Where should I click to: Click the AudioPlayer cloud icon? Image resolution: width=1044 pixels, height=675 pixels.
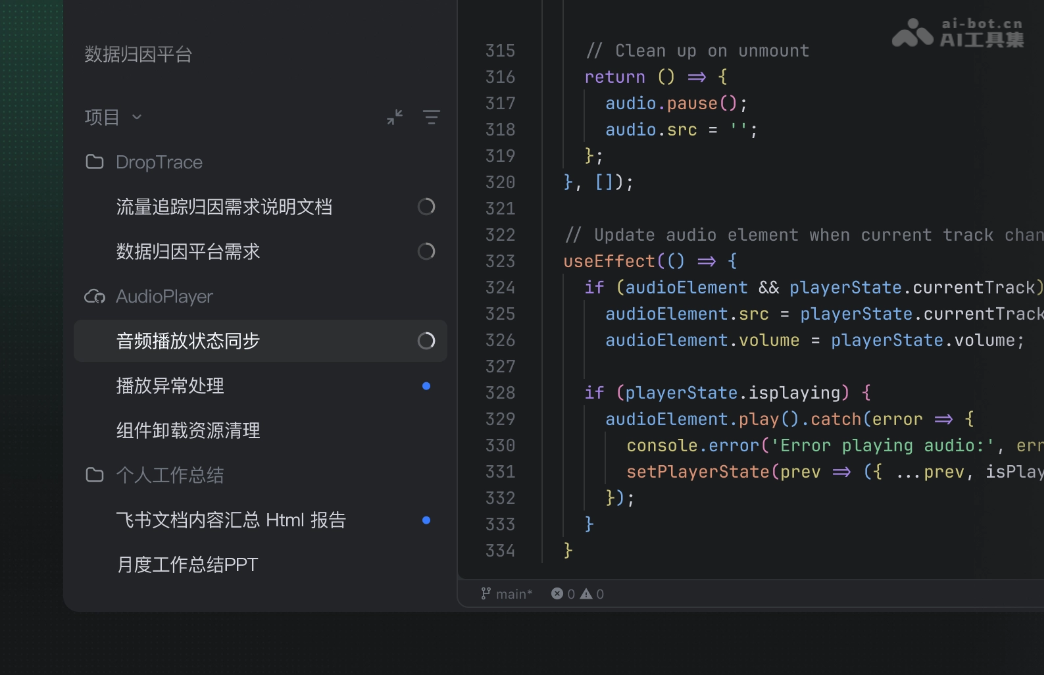[95, 296]
